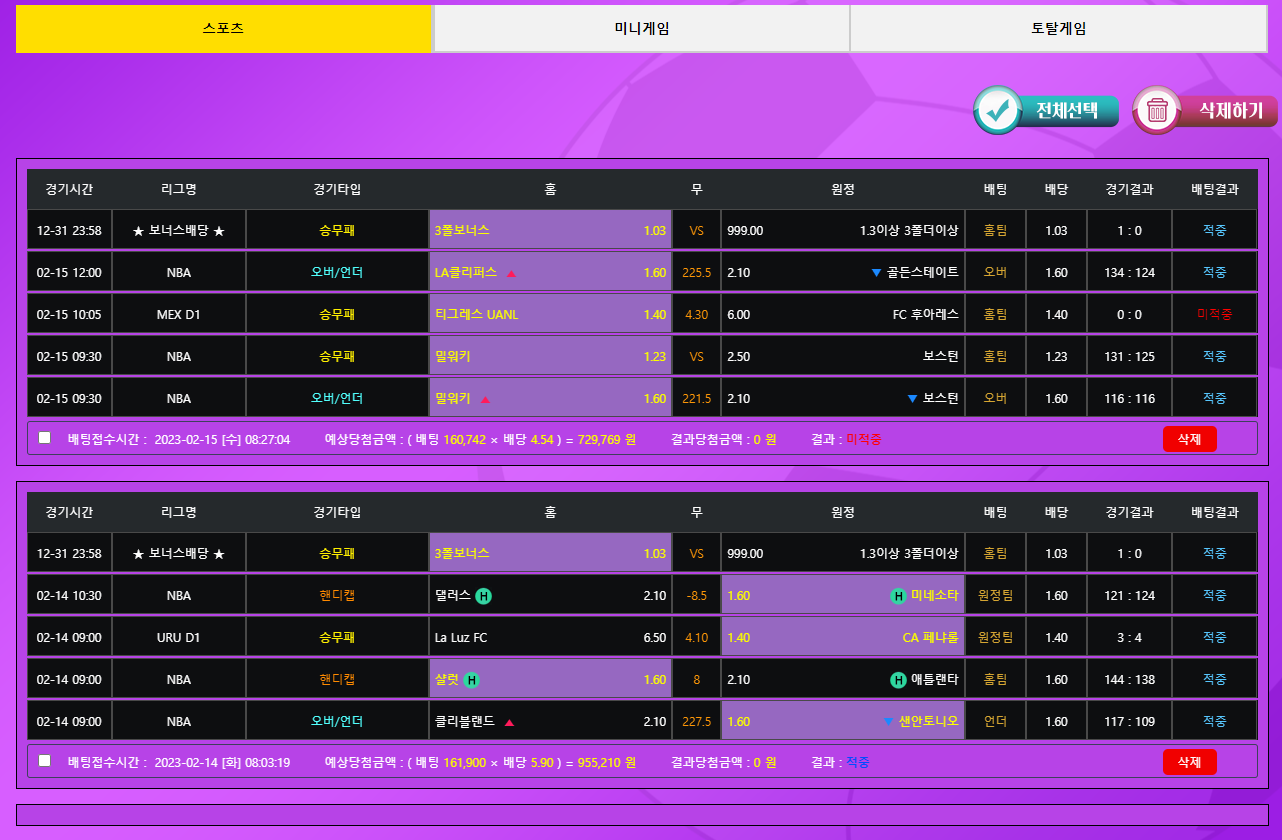The image size is (1282, 840).
Task: Select the 밀워키 1.23 home win cell
Action: (x=550, y=356)
